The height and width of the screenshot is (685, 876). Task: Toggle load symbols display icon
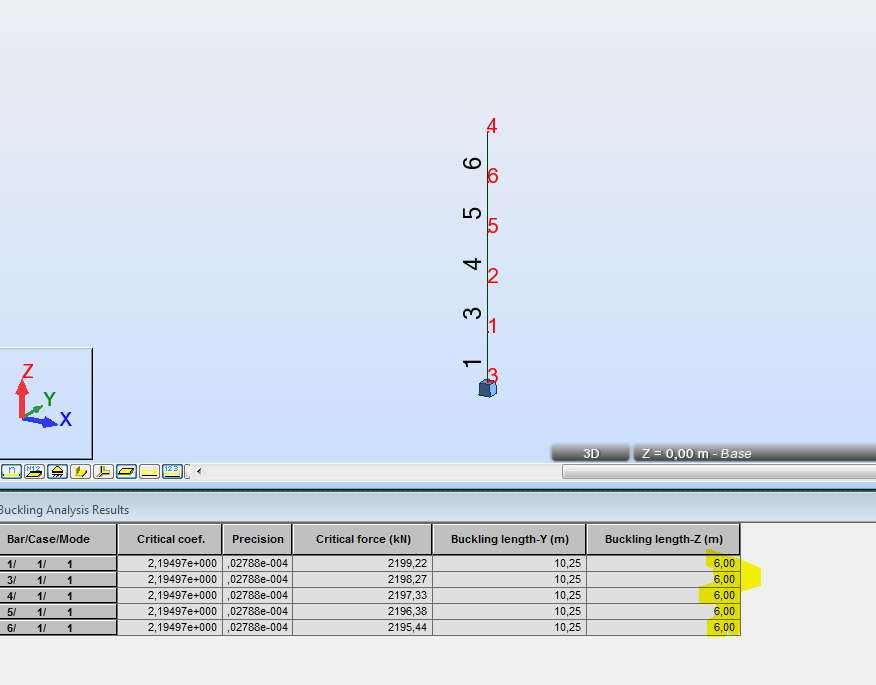tap(149, 472)
